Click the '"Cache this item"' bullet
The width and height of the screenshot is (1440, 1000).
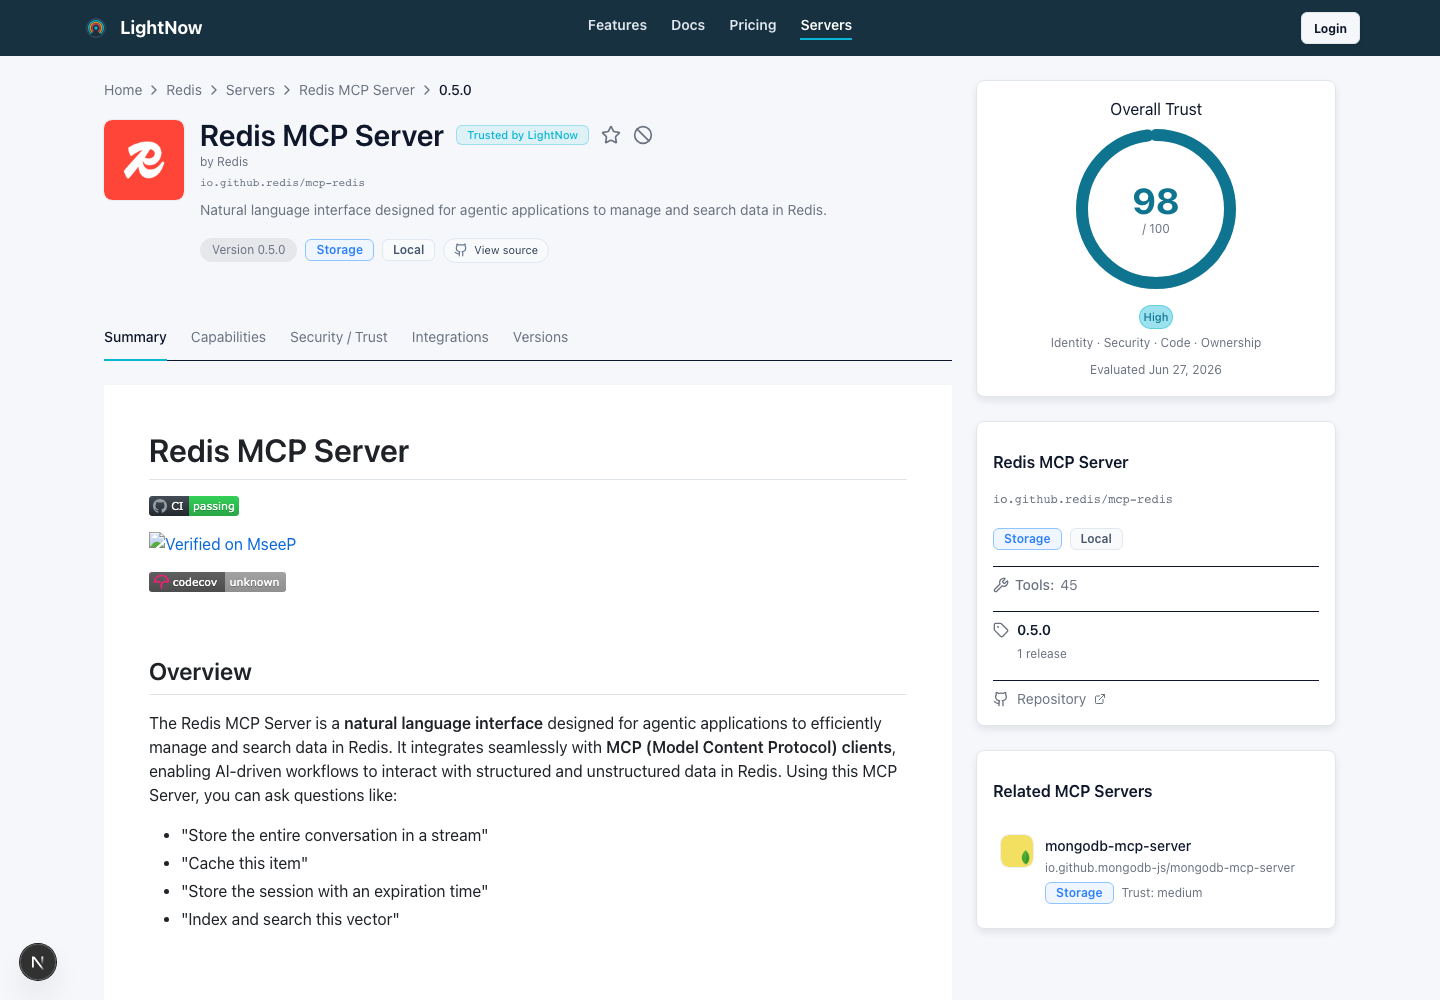tap(245, 863)
